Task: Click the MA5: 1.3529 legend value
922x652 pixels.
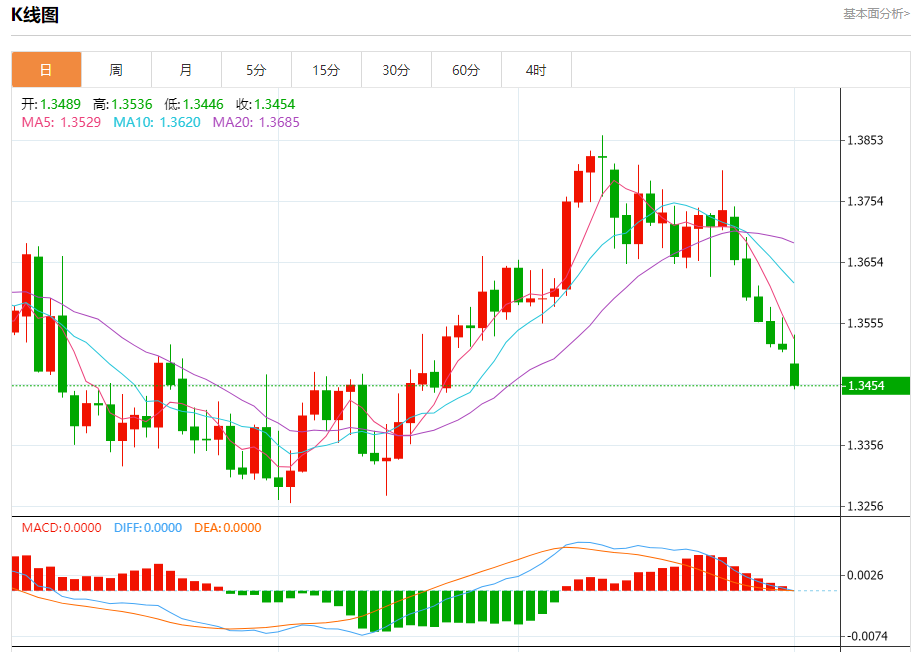Action: click(61, 122)
